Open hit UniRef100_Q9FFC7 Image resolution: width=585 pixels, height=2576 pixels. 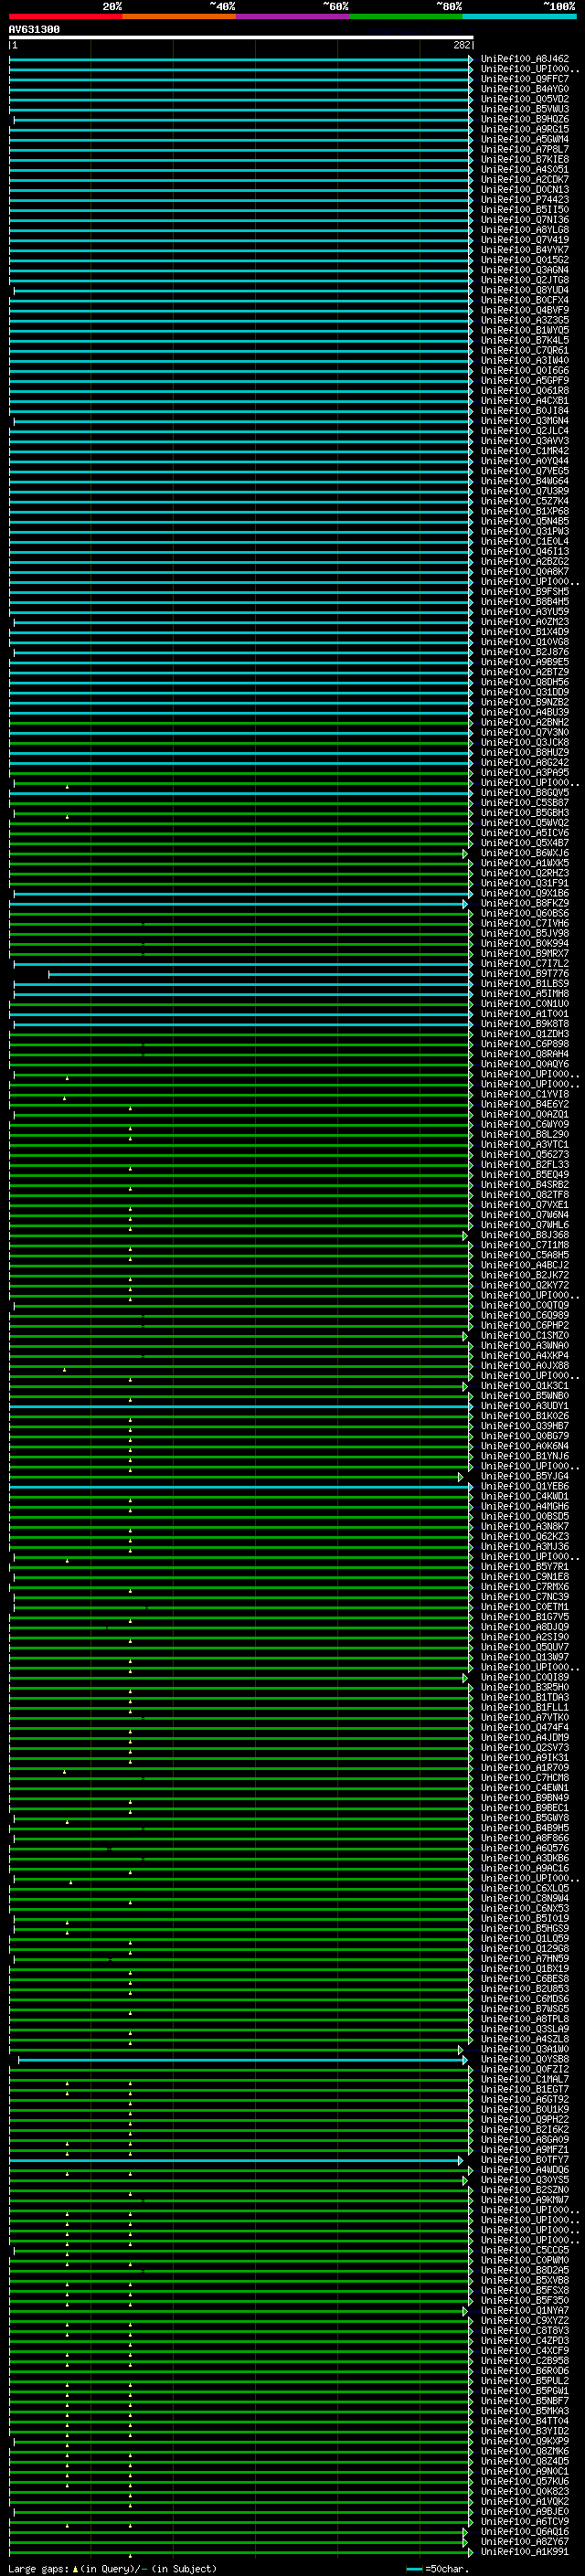(524, 79)
